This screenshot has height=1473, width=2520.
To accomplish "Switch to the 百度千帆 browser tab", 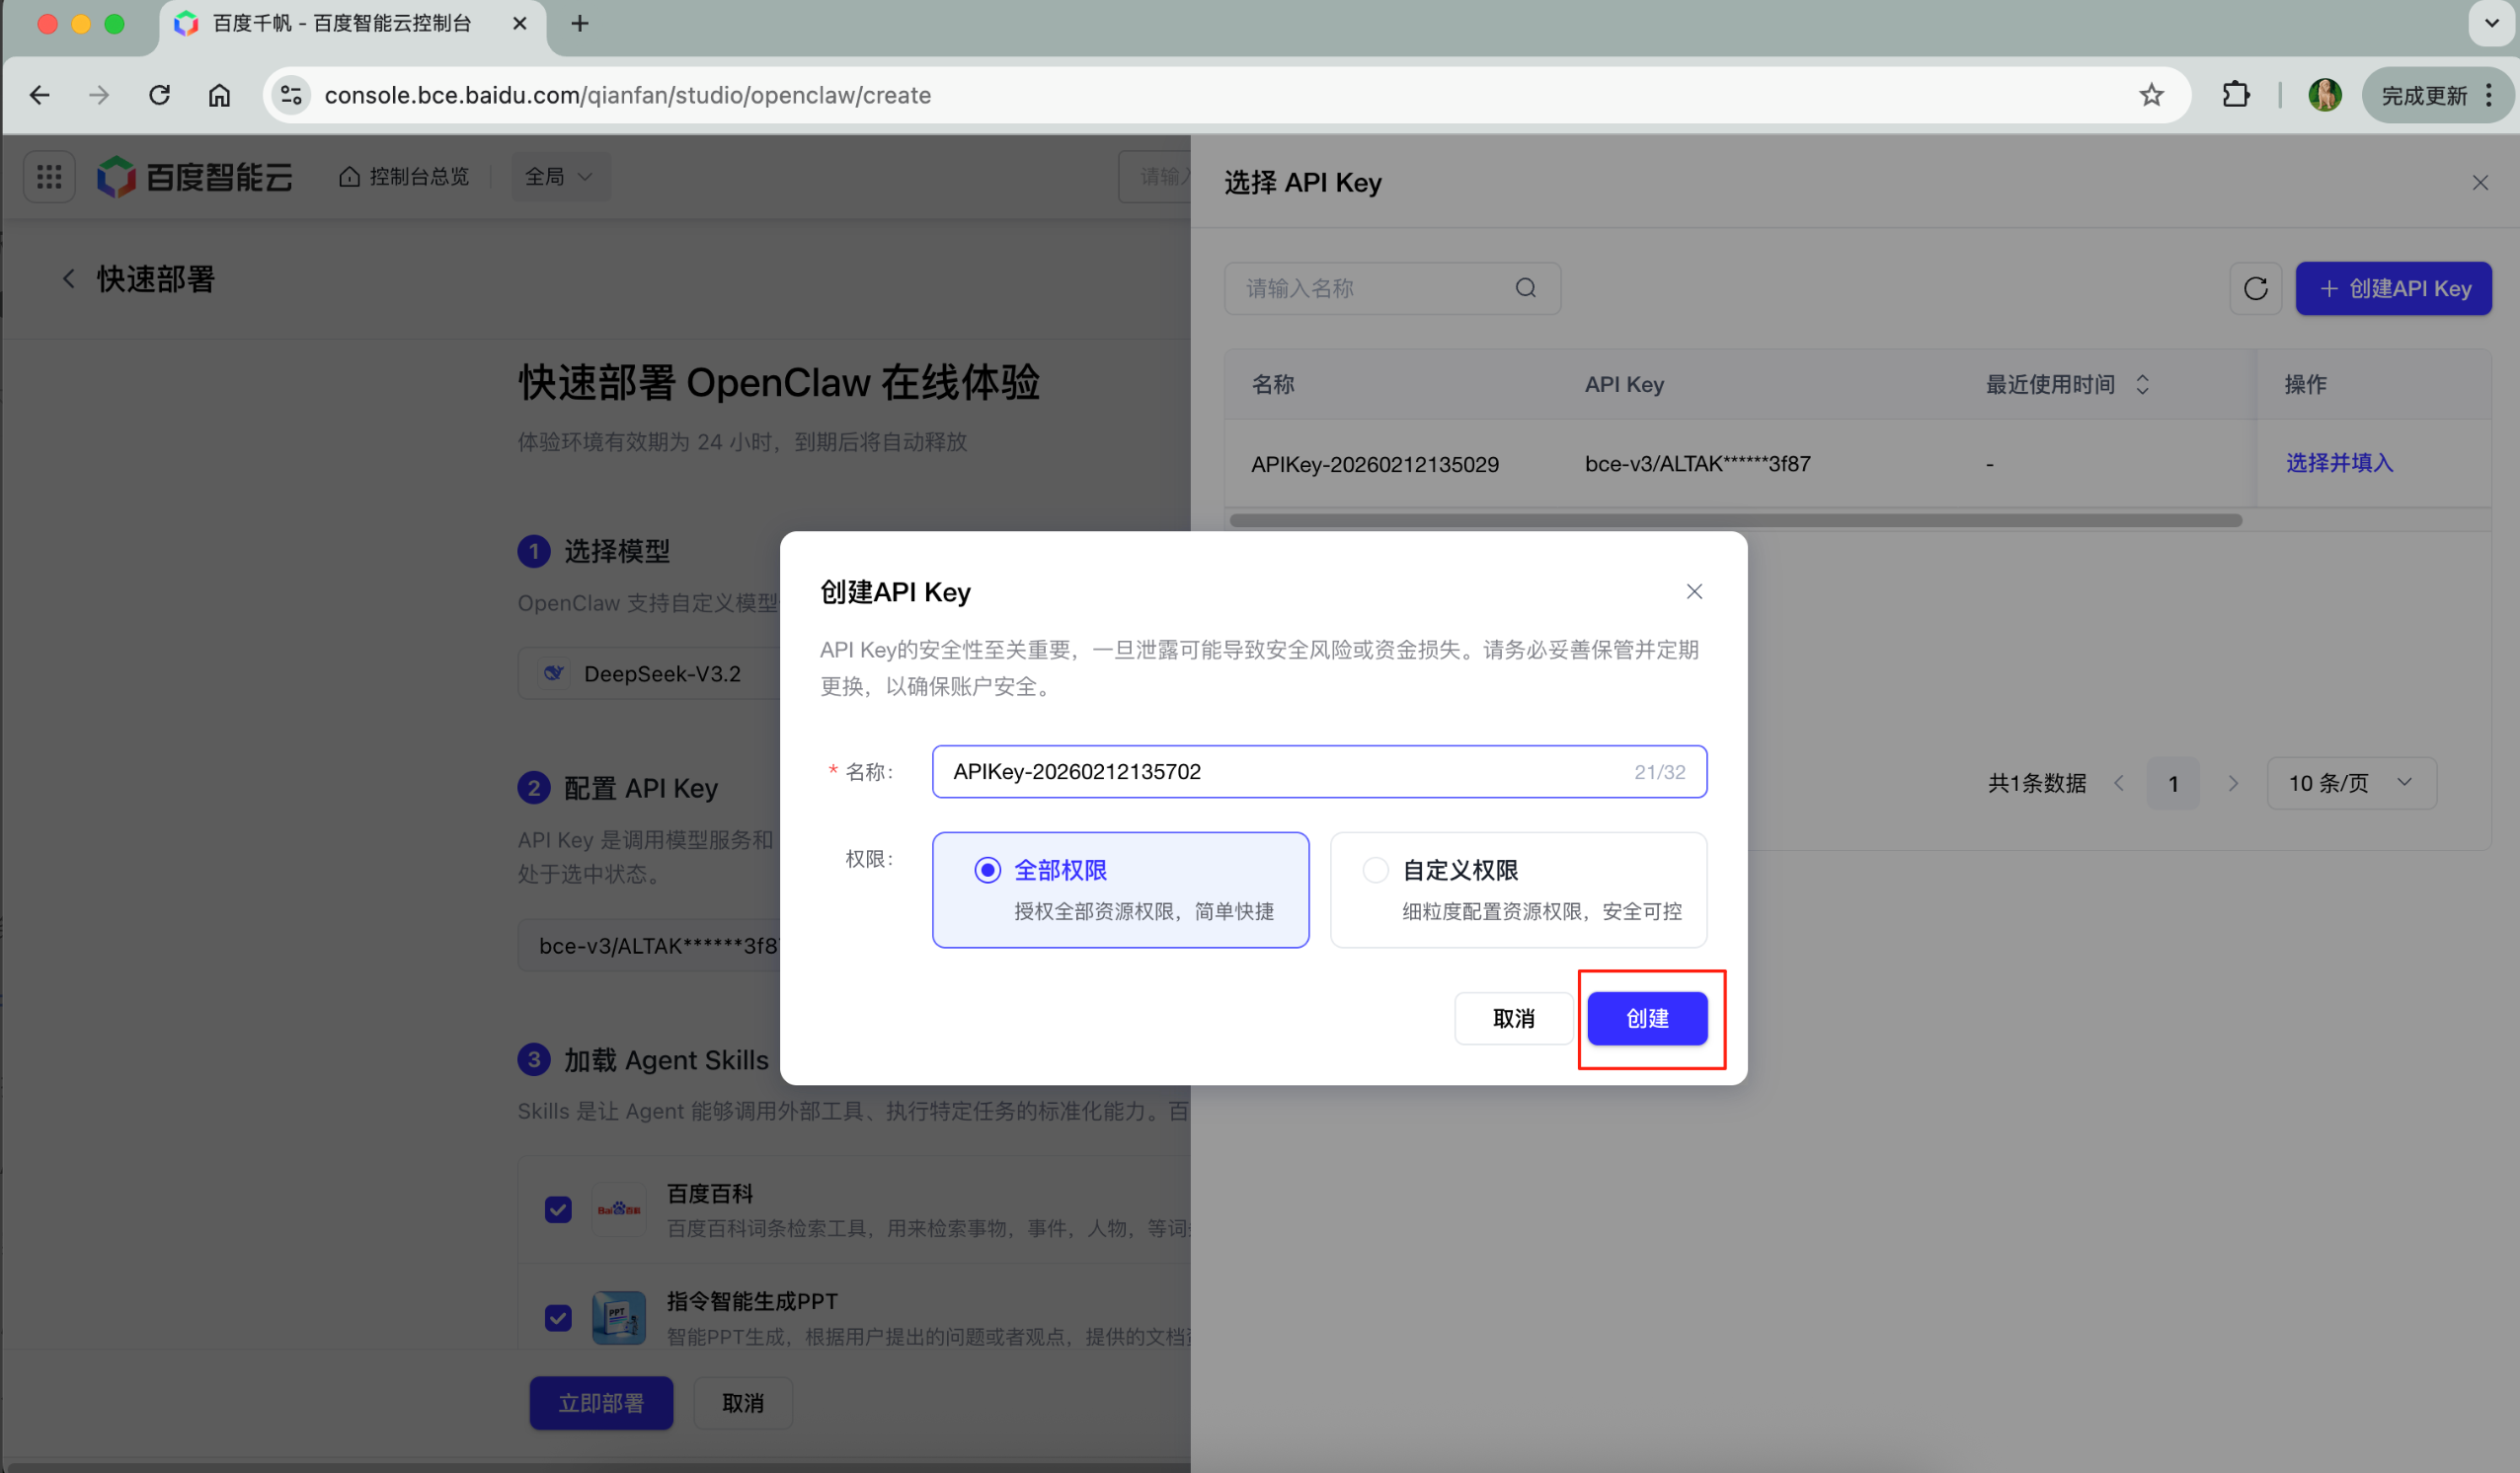I will tap(340, 24).
